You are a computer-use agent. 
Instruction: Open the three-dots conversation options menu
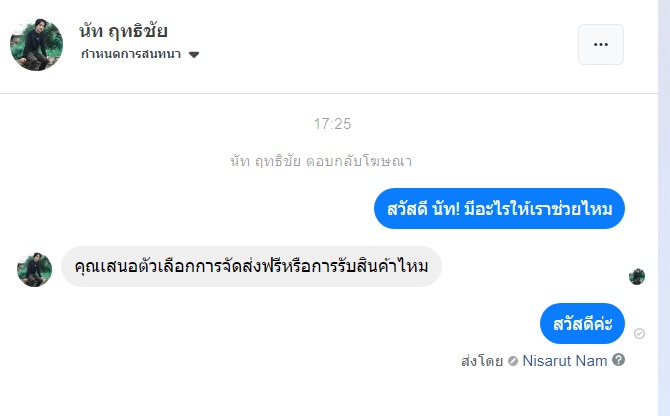coord(600,44)
